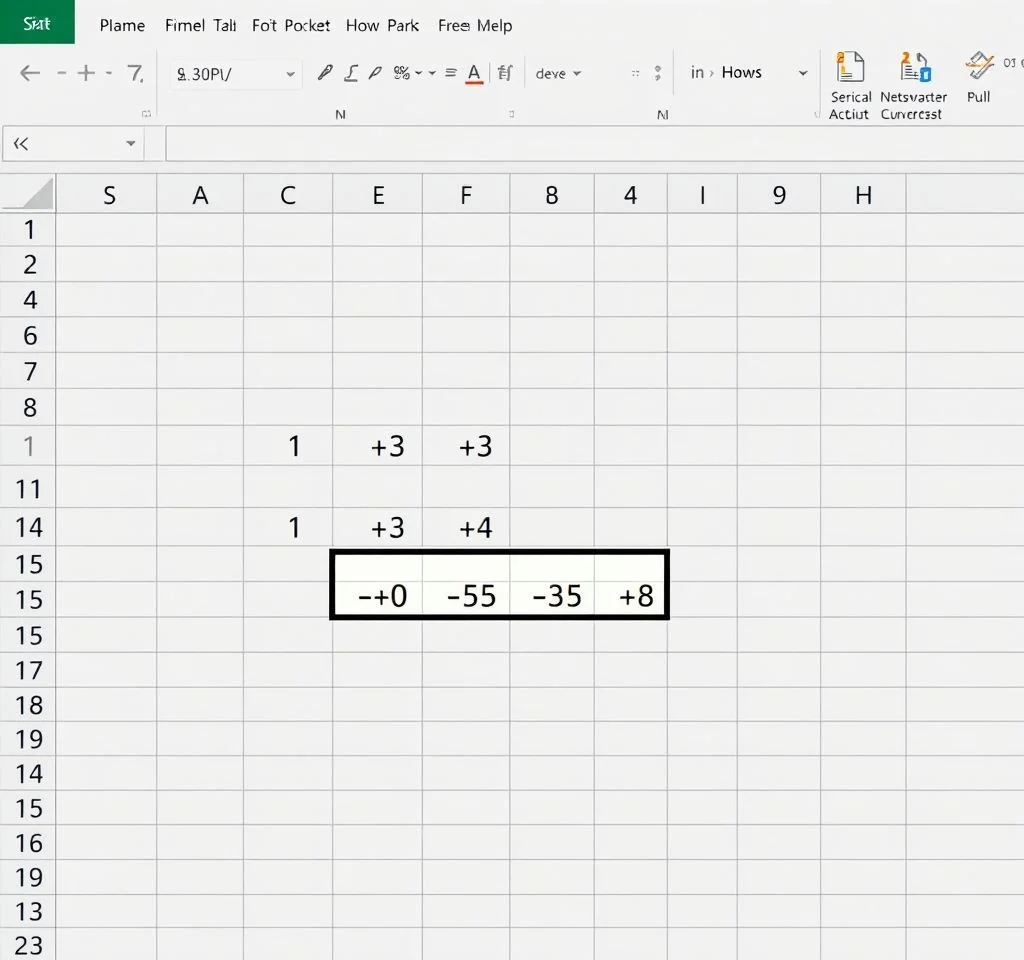This screenshot has height=960, width=1024.
Task: Click the Netsvaster Curvercsst icon
Action: tap(912, 68)
